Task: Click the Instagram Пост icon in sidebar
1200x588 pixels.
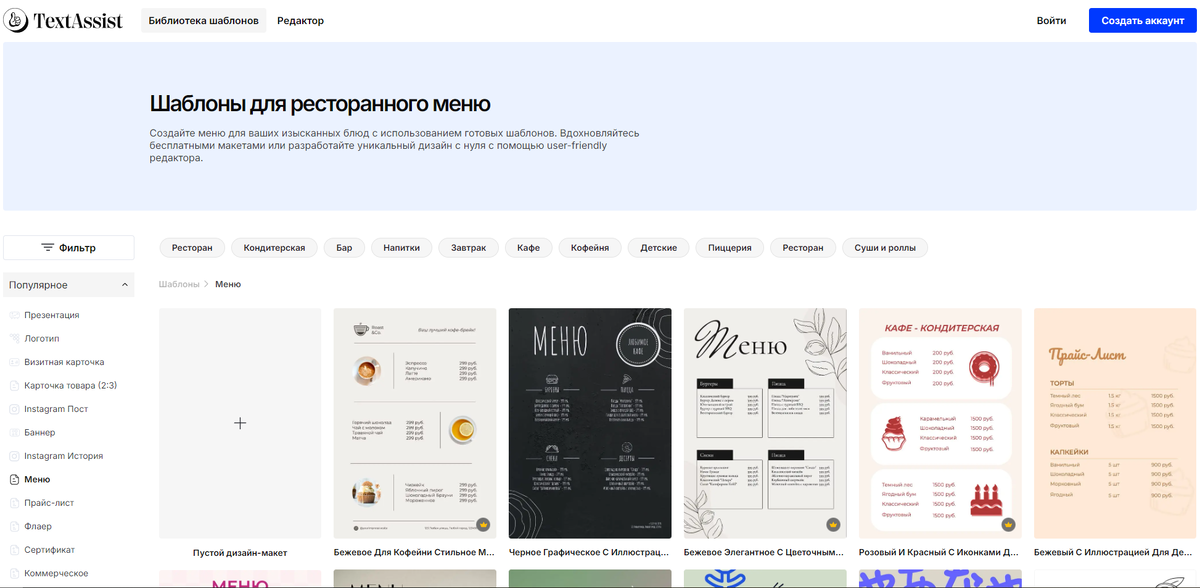Action: [x=14, y=408]
